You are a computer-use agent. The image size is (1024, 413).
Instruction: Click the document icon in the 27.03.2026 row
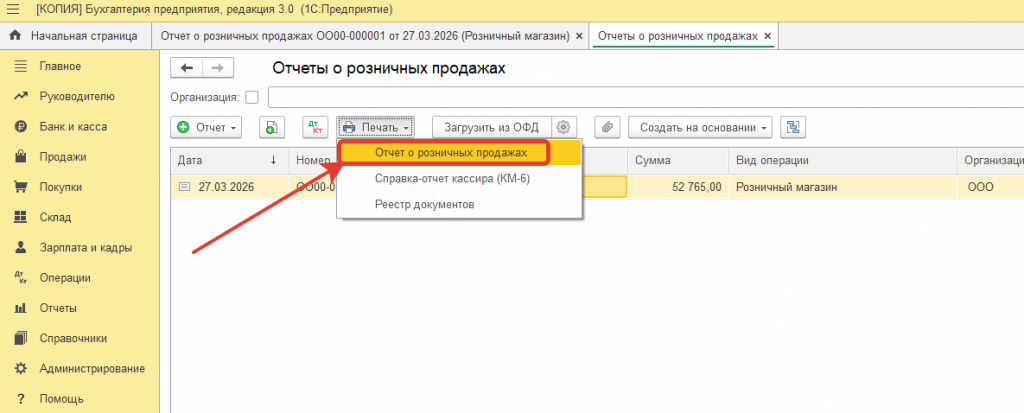[x=184, y=187]
